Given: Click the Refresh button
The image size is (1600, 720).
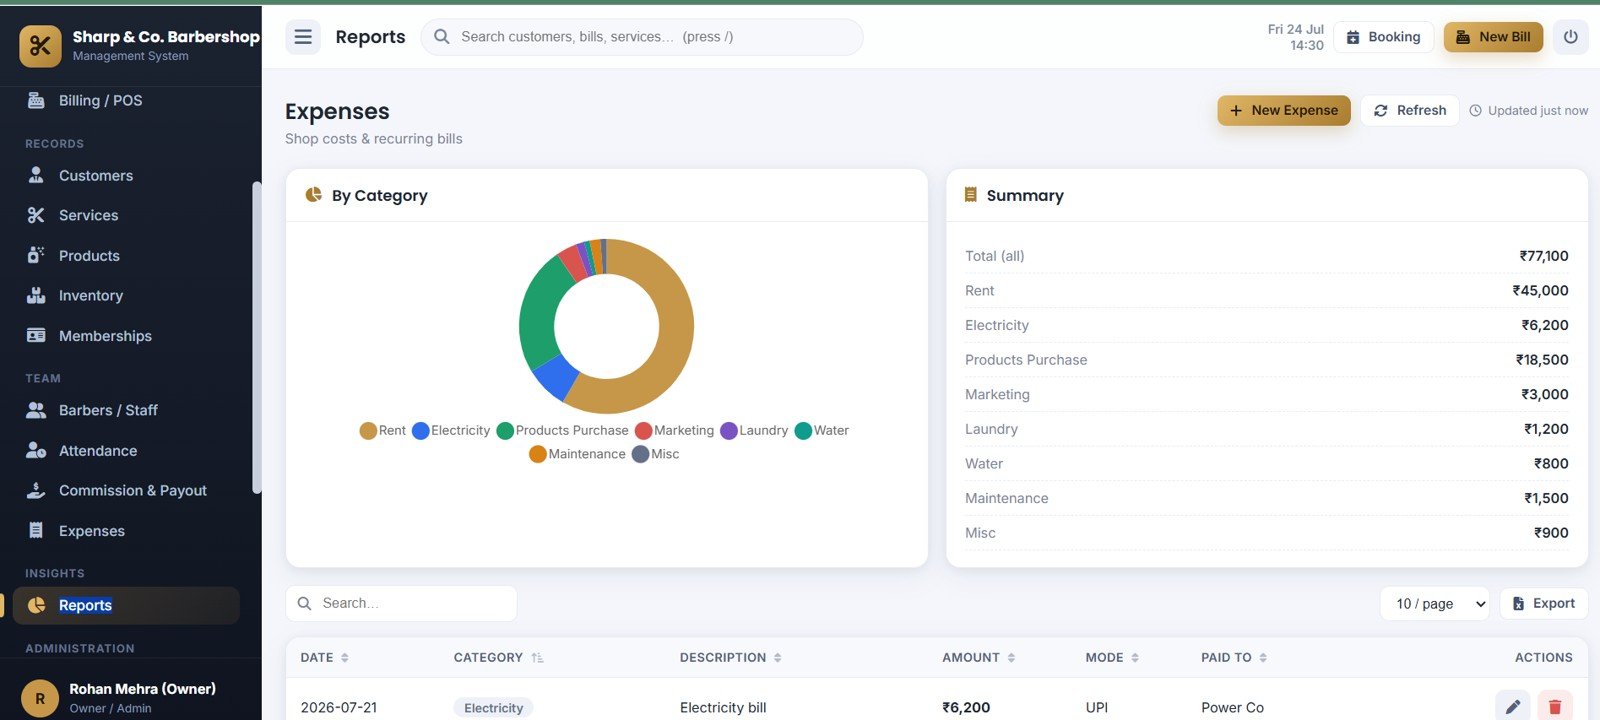Looking at the screenshot, I should pyautogui.click(x=1410, y=110).
